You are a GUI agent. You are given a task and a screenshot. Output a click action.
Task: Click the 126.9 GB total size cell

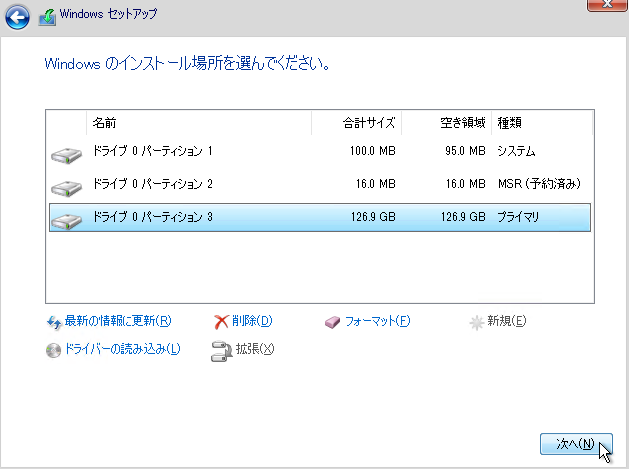[x=373, y=217]
